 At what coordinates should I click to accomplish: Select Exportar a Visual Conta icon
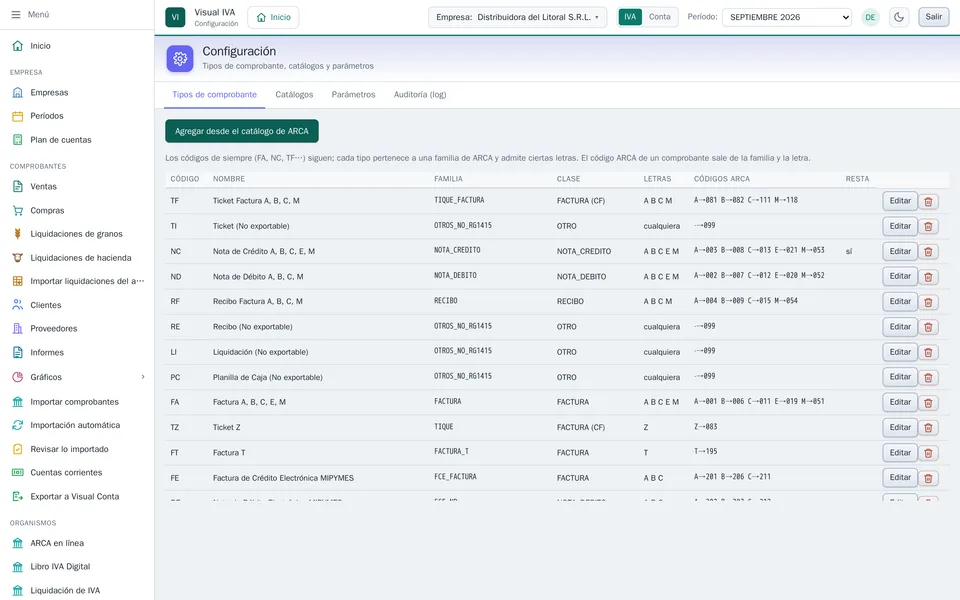[18, 497]
